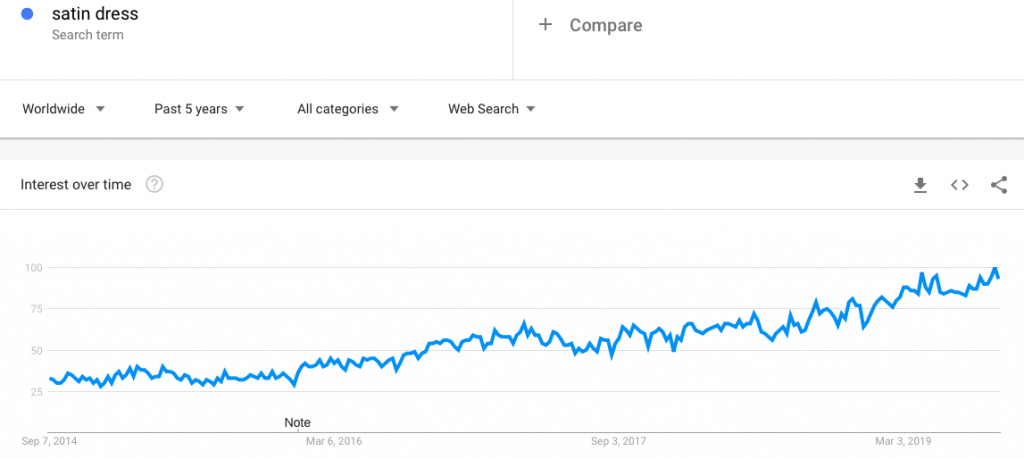Click the Past 5 years arrow
This screenshot has height=459, width=1024.
240,109
